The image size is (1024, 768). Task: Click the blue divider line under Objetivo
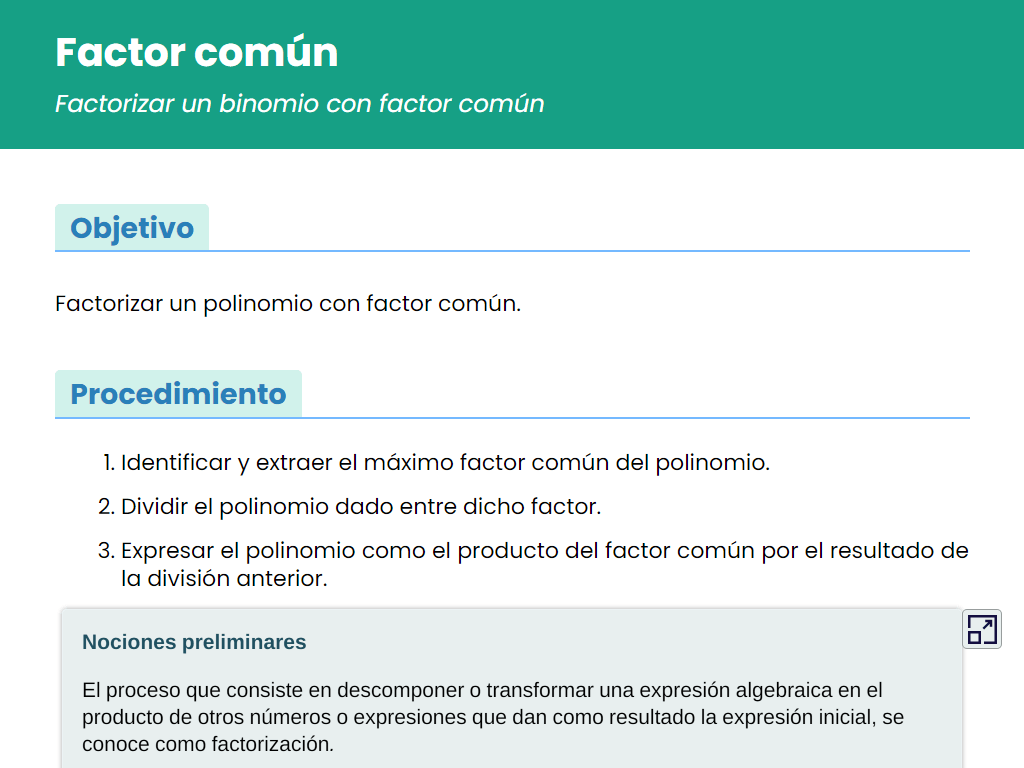tap(512, 251)
